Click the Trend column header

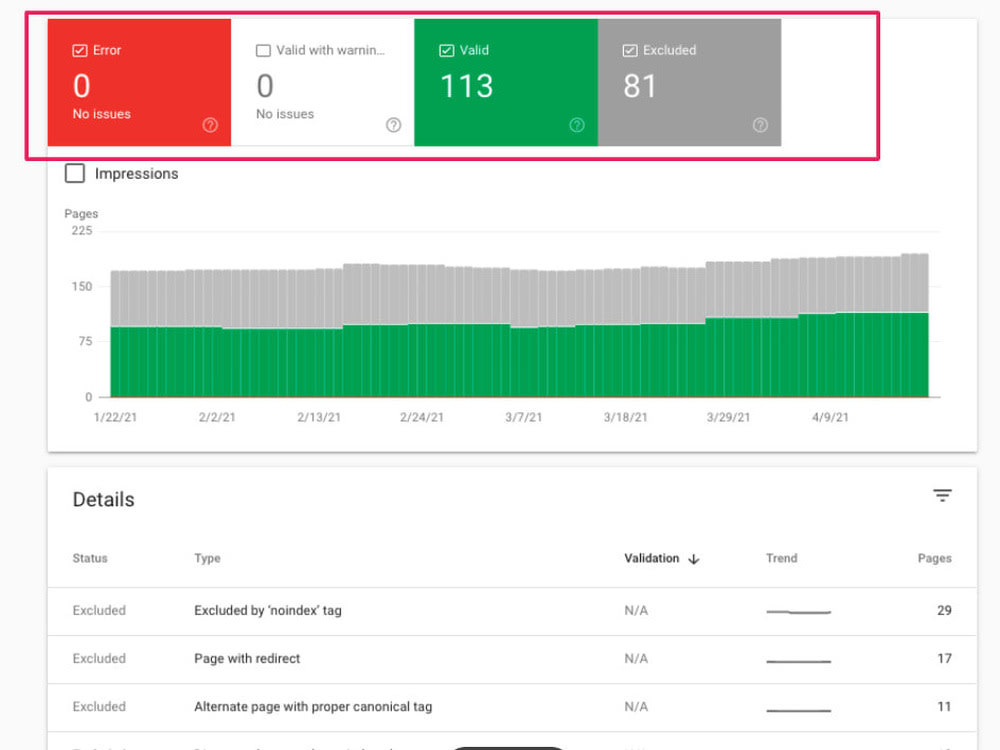(781, 558)
